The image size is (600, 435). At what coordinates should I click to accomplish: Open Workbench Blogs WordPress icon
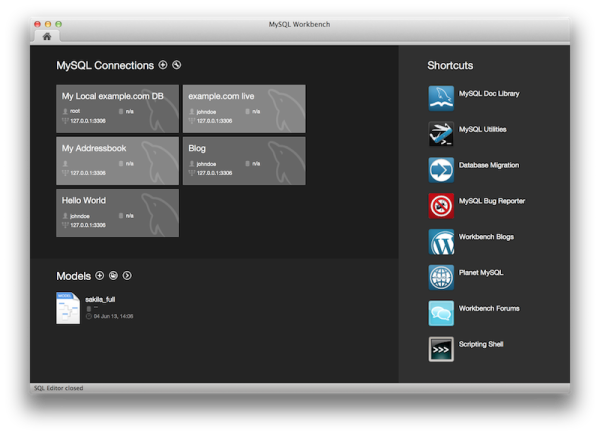(x=441, y=242)
